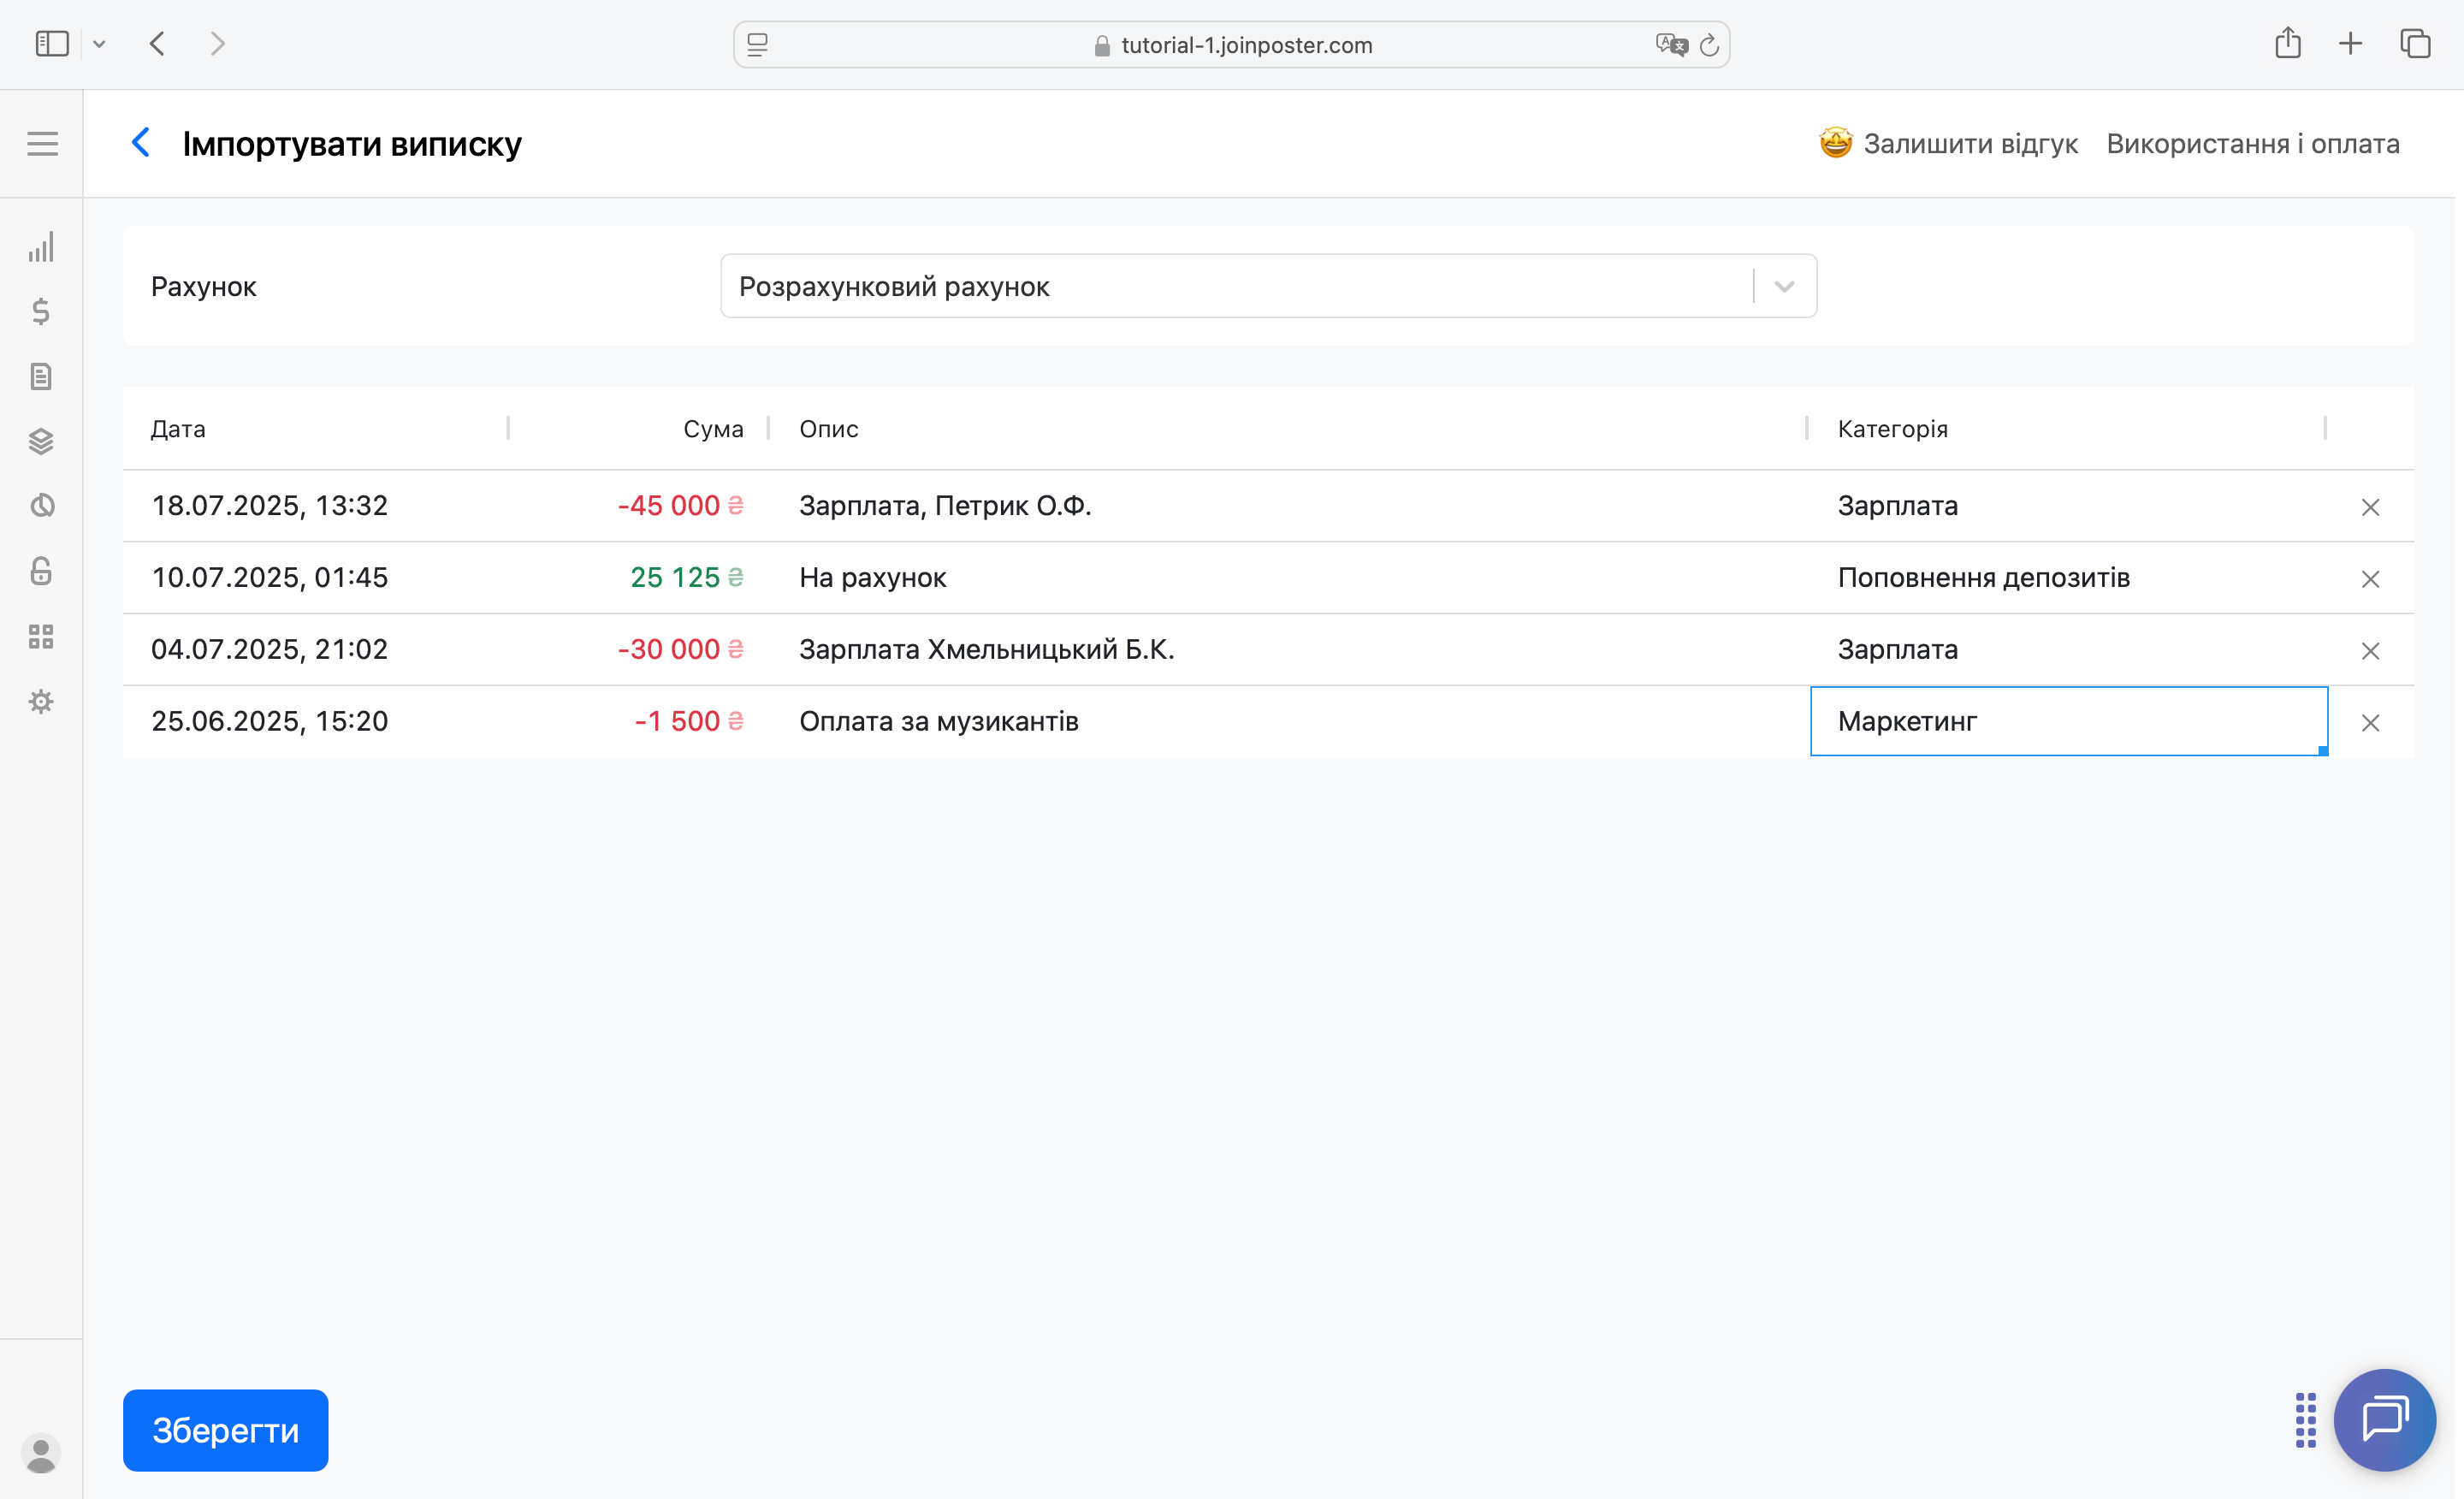The width and height of the screenshot is (2464, 1499).
Task: Open the settings gear sidebar icon
Action: tap(41, 702)
